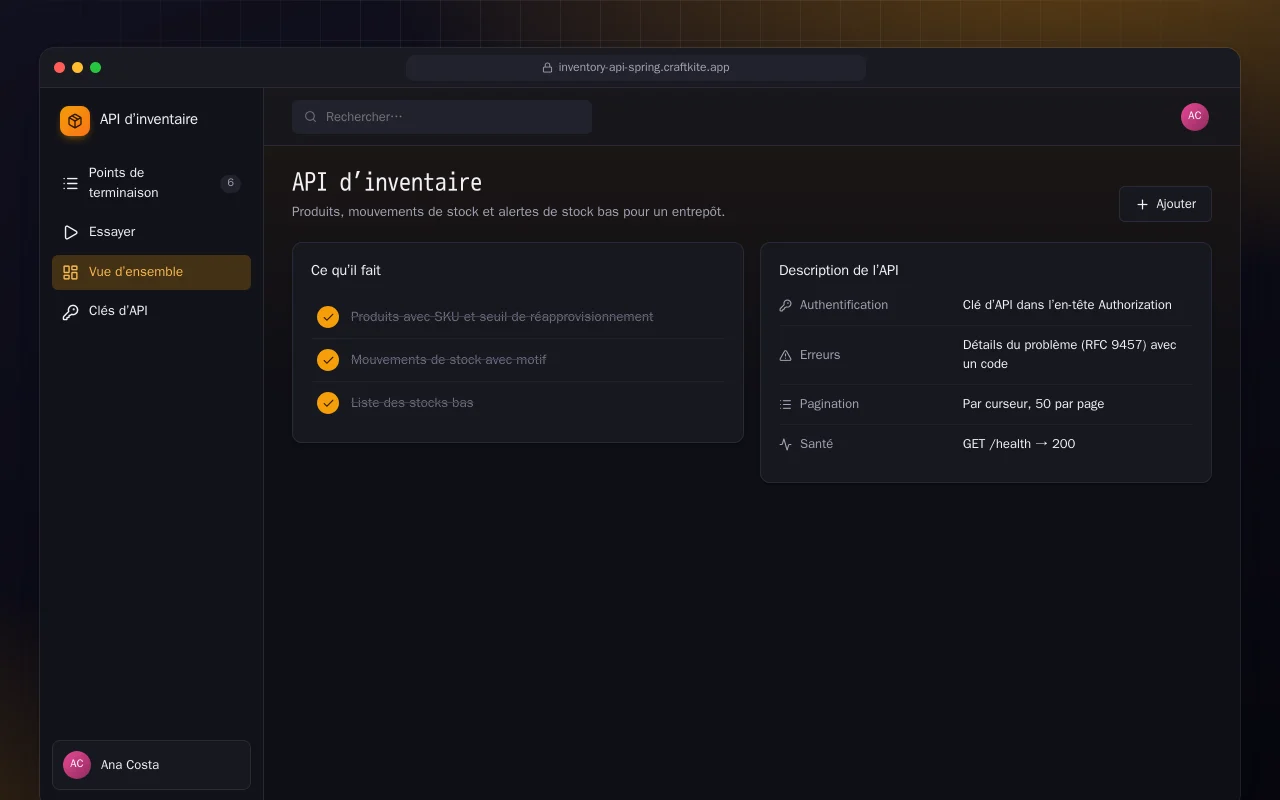Click the plus icon on the Ajouter button
This screenshot has height=800, width=1280.
pos(1142,204)
